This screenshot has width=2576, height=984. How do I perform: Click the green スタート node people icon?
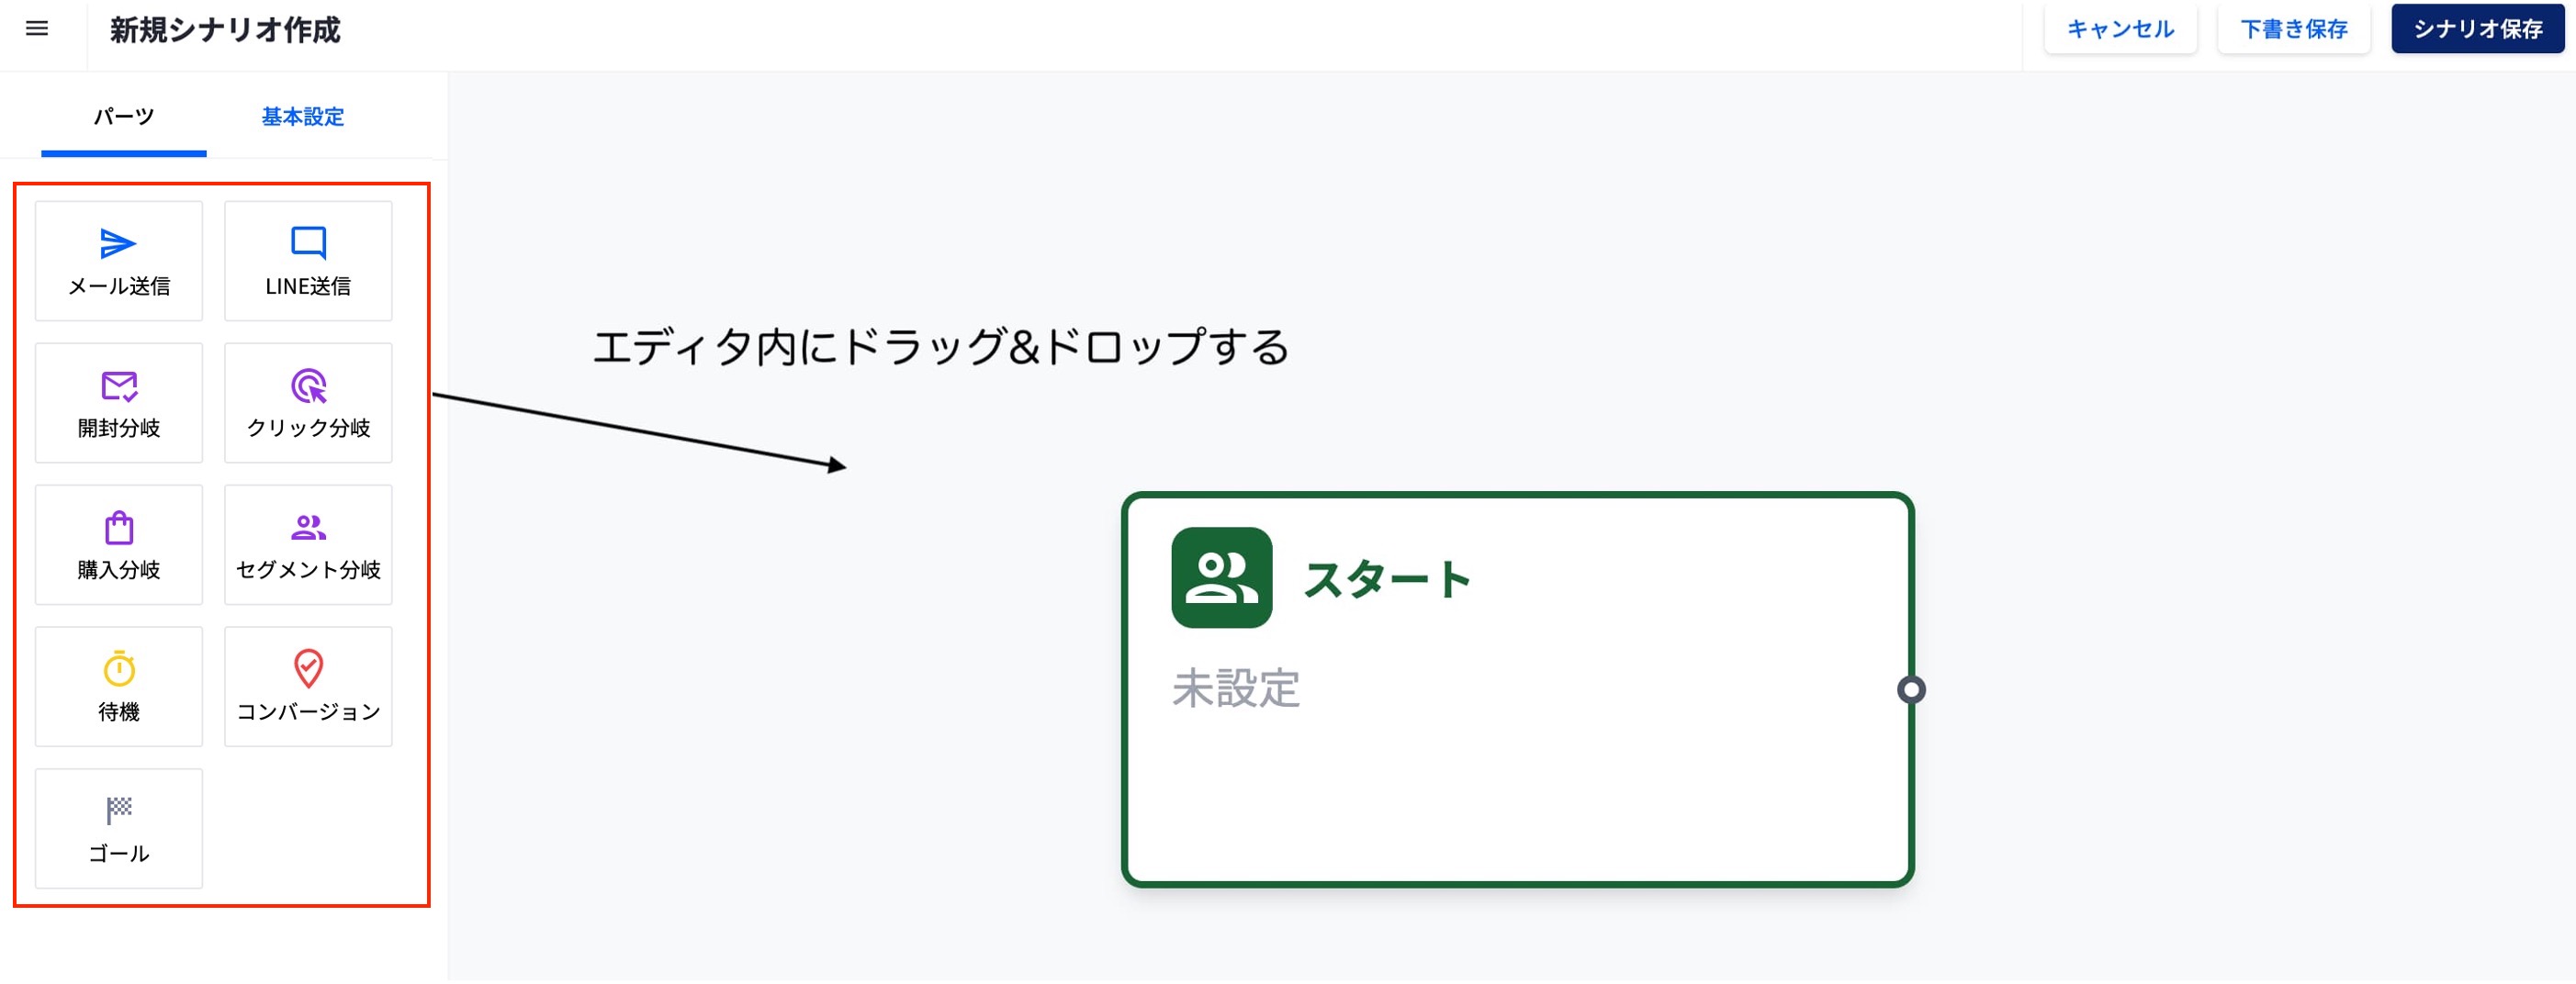click(1221, 579)
